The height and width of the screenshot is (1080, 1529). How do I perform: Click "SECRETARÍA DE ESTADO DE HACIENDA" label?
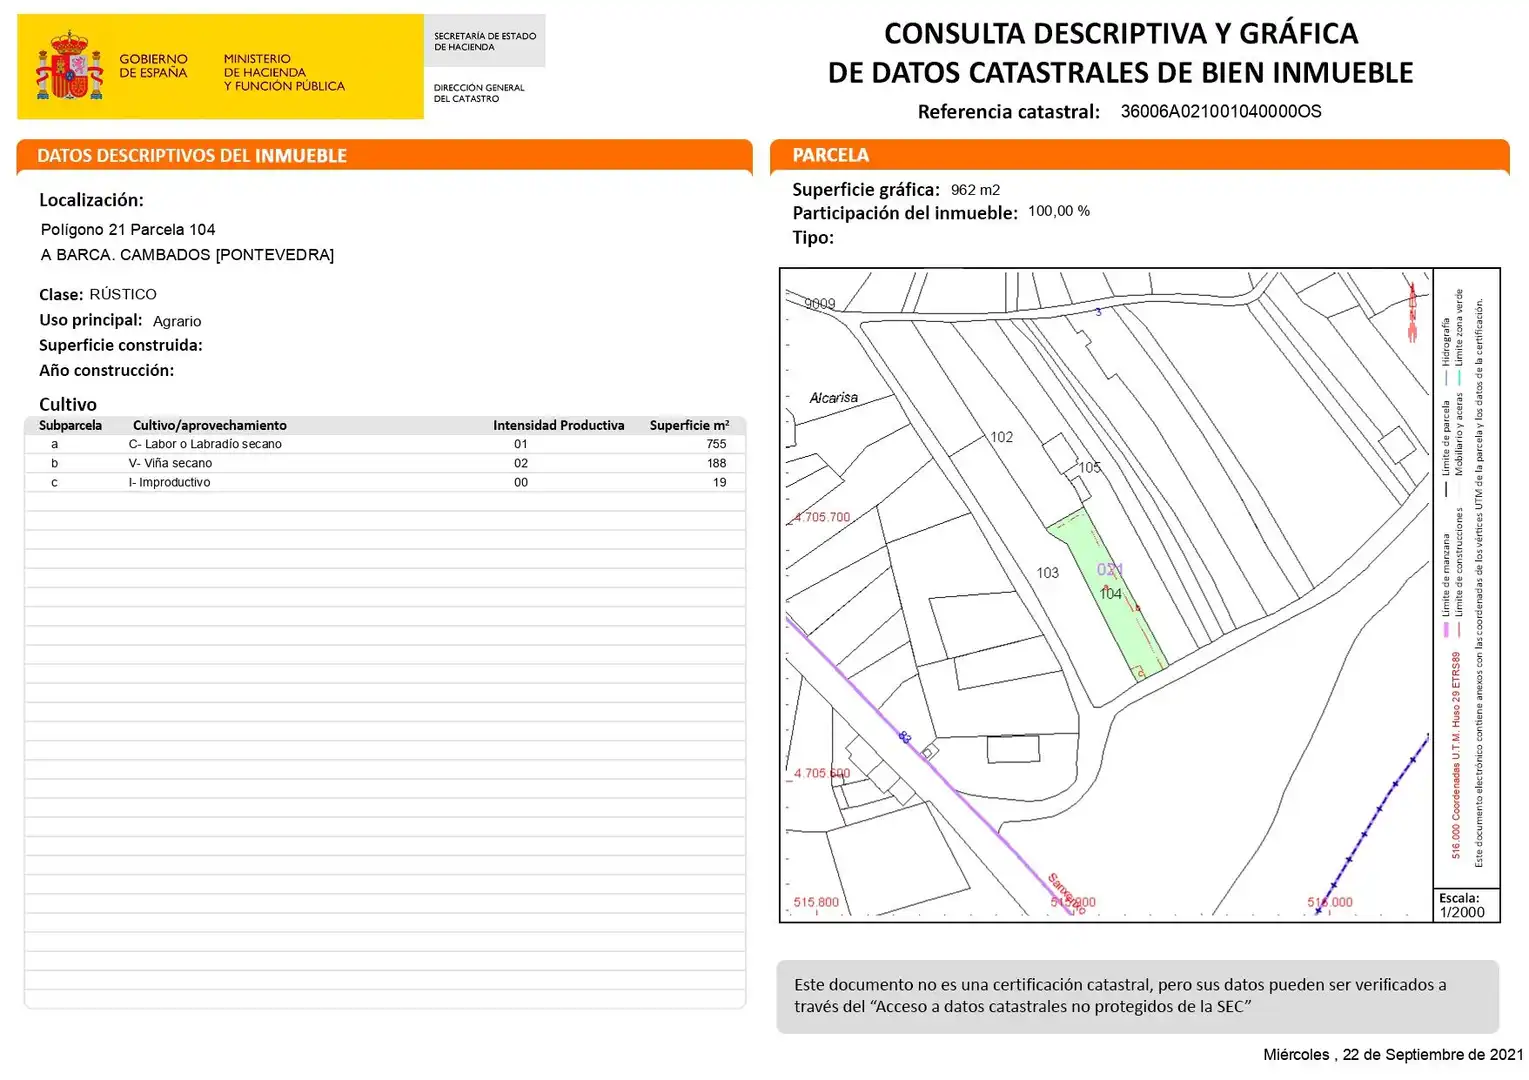(x=485, y=41)
